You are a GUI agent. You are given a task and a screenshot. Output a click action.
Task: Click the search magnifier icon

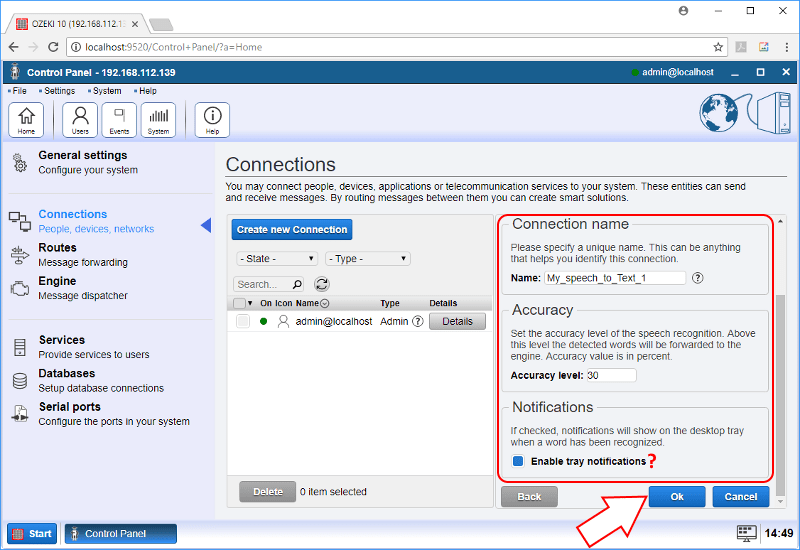[297, 284]
